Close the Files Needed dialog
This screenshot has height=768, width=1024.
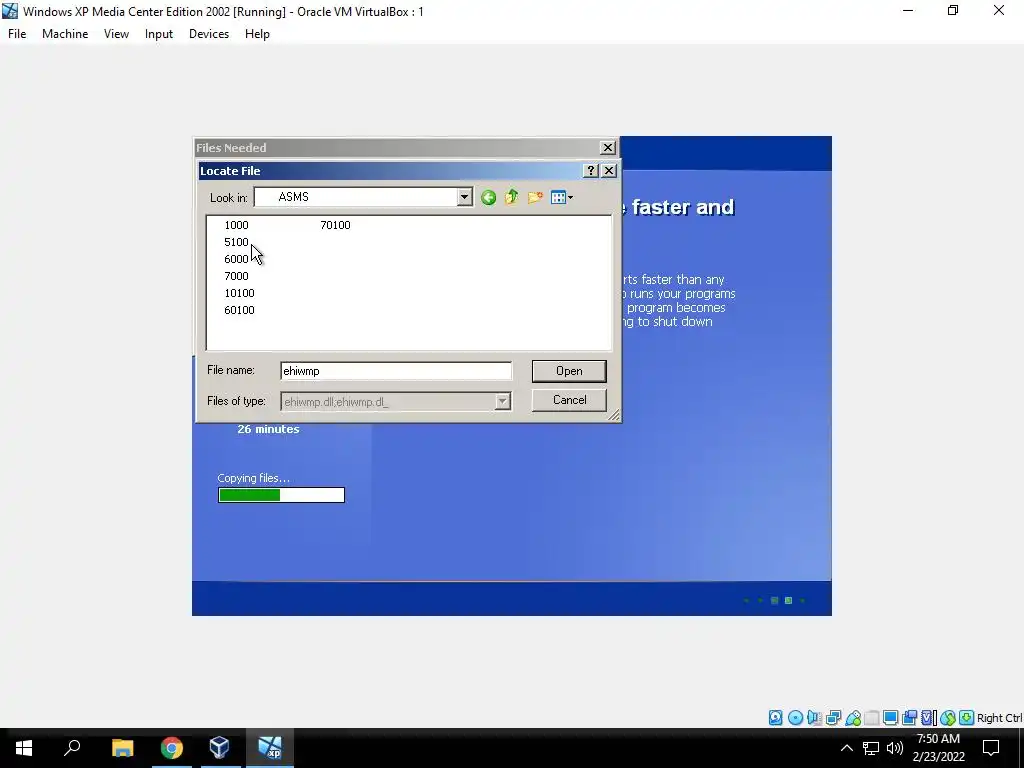[607, 148]
